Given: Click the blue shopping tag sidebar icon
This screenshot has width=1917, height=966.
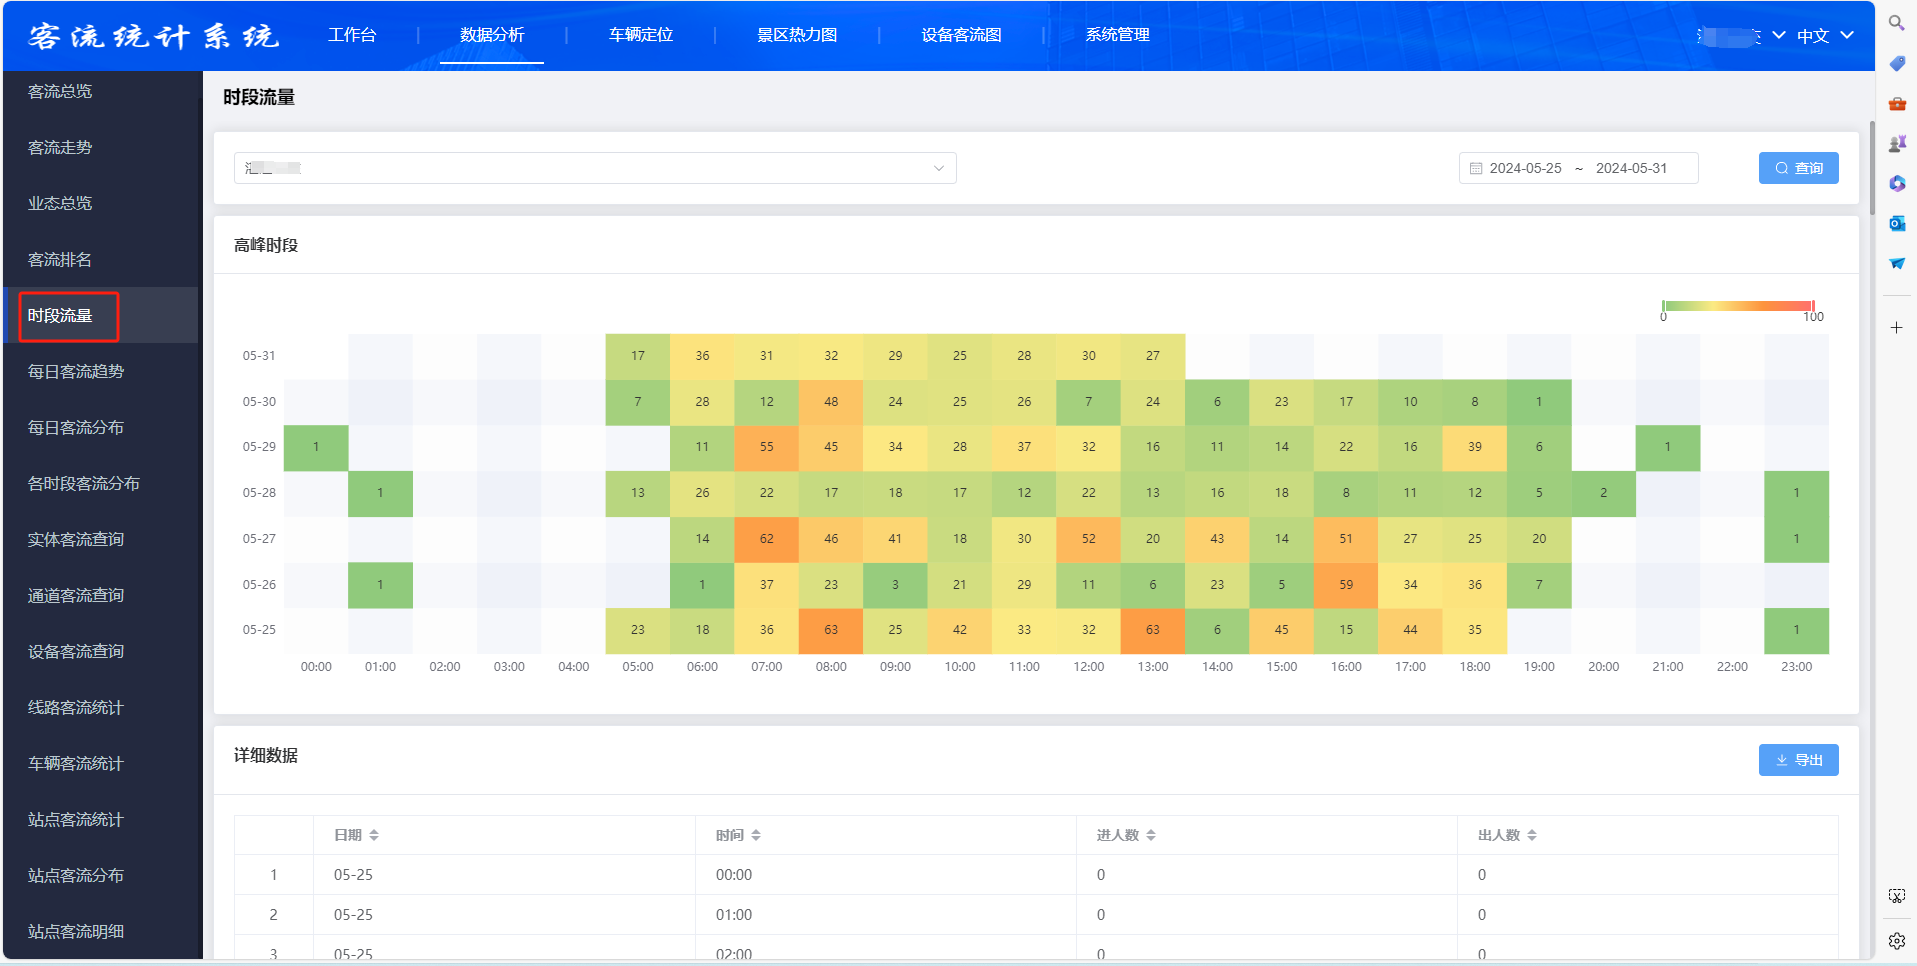Looking at the screenshot, I should coord(1896,63).
